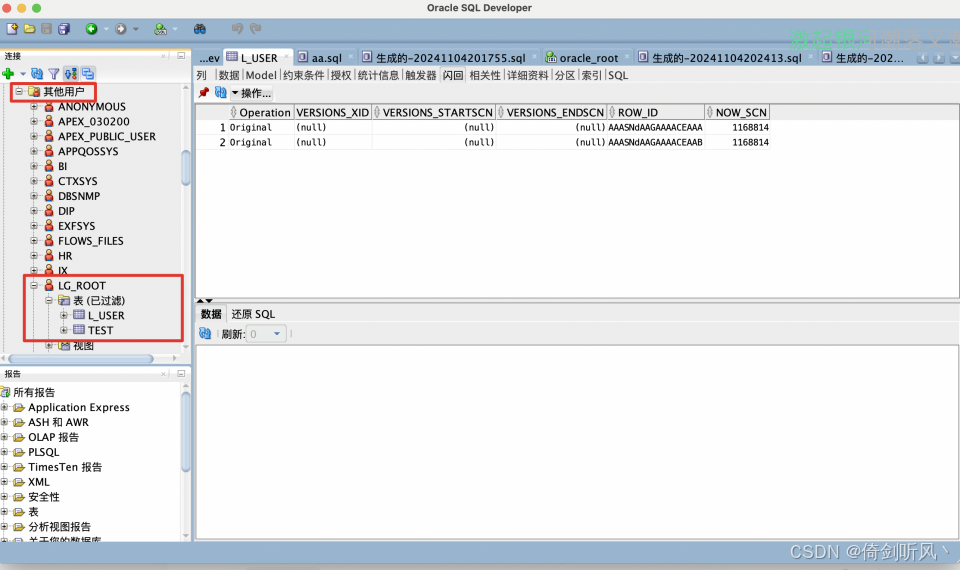Minimize the 报告 reports panel
Screen dimensions: 960x570
point(181,373)
